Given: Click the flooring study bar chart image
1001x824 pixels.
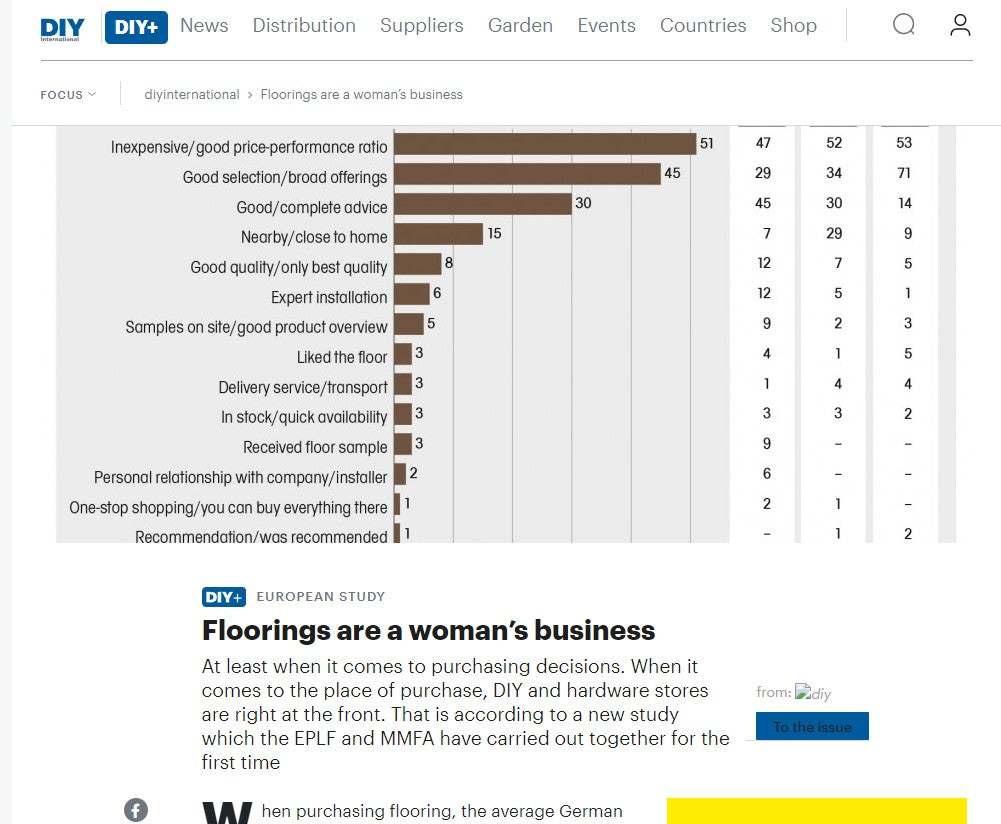Looking at the screenshot, I should [506, 334].
